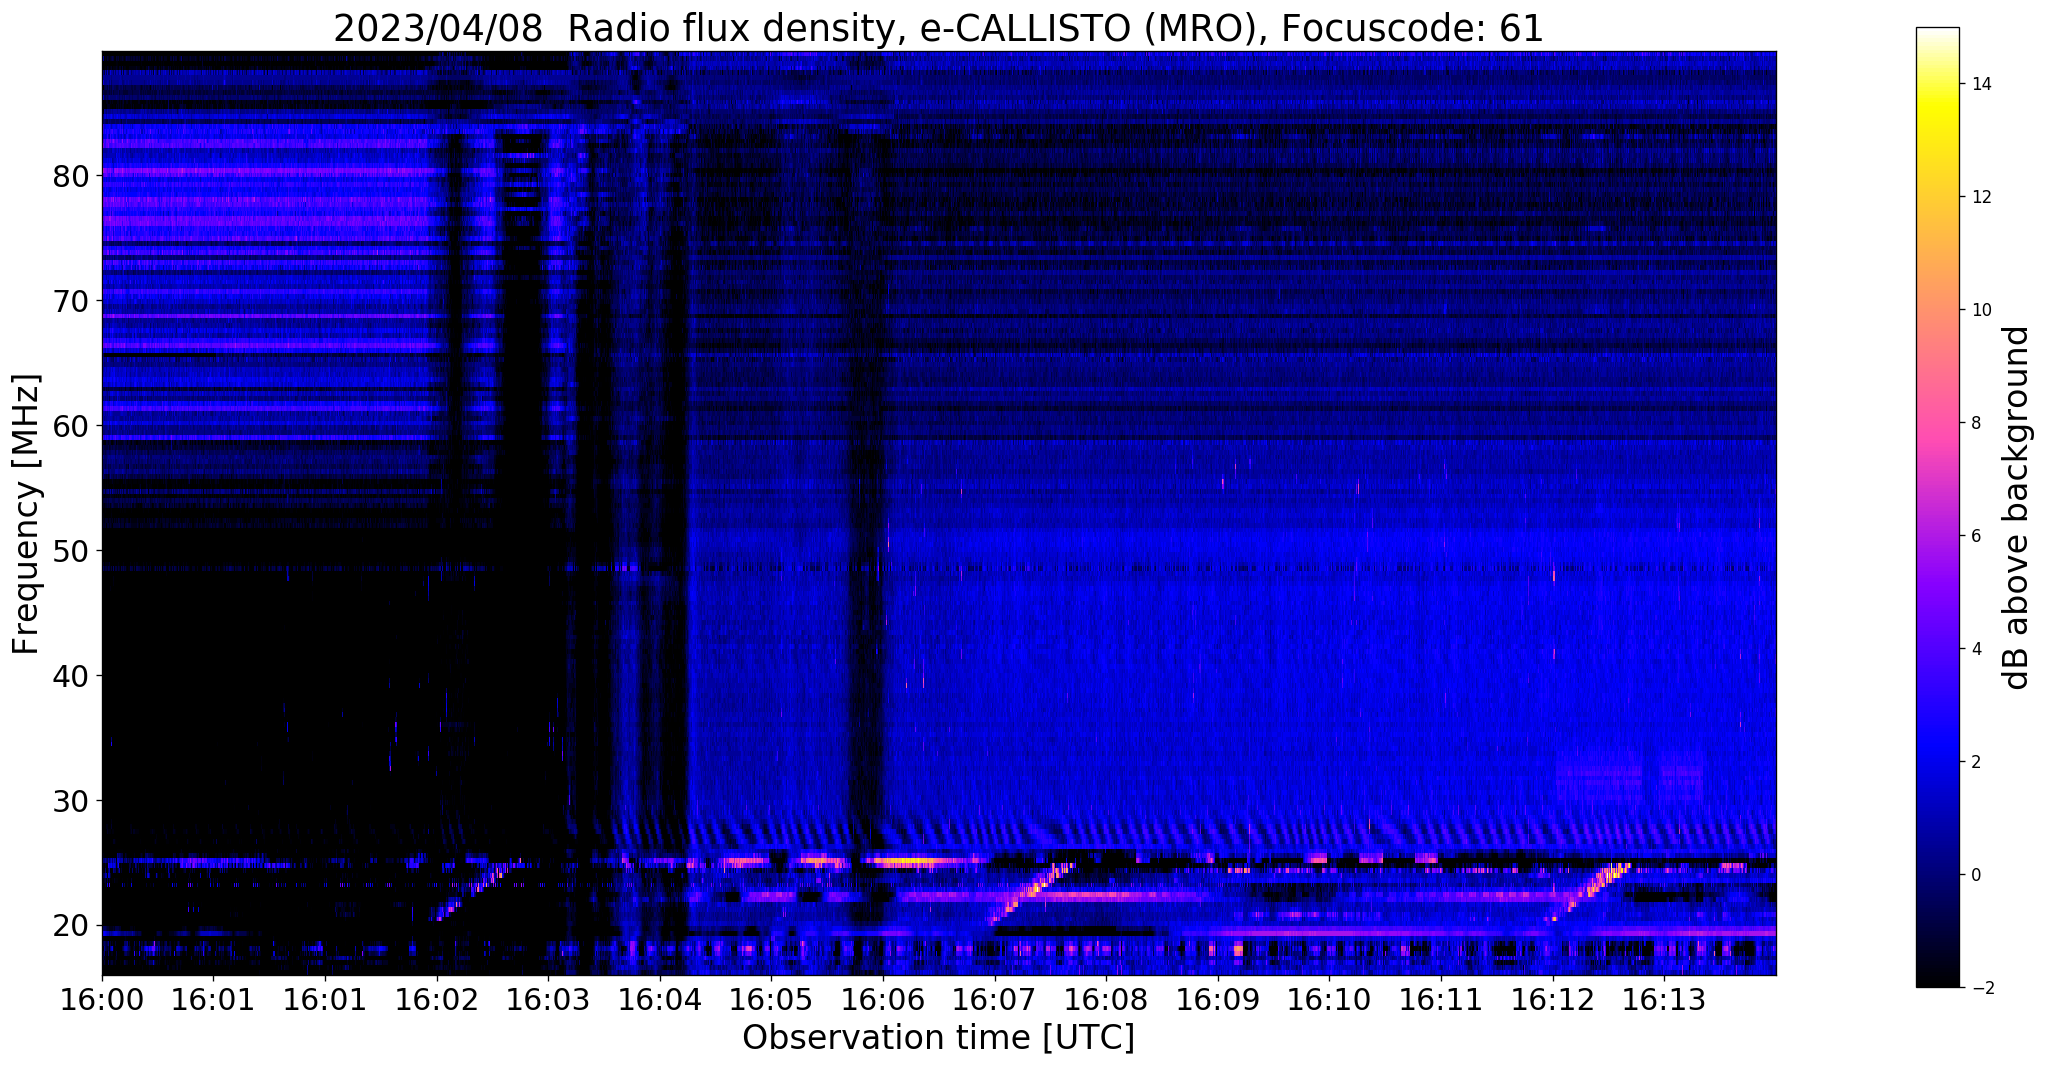The height and width of the screenshot is (1067, 2047).
Task: Click the 60 frequency tick label
Action: [x=70, y=426]
